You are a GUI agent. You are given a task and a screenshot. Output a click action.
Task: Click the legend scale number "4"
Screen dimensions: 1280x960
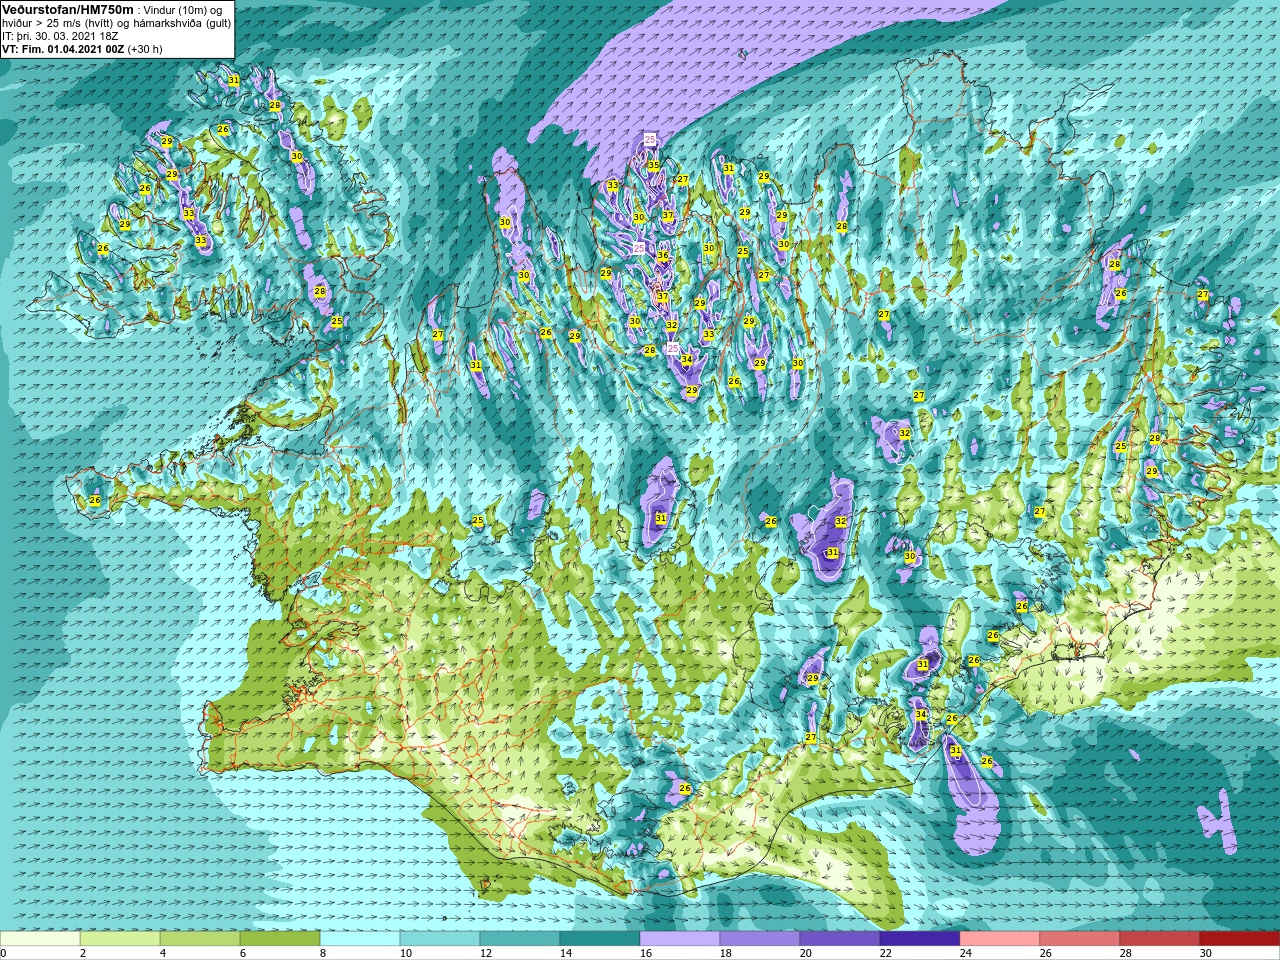tap(163, 953)
